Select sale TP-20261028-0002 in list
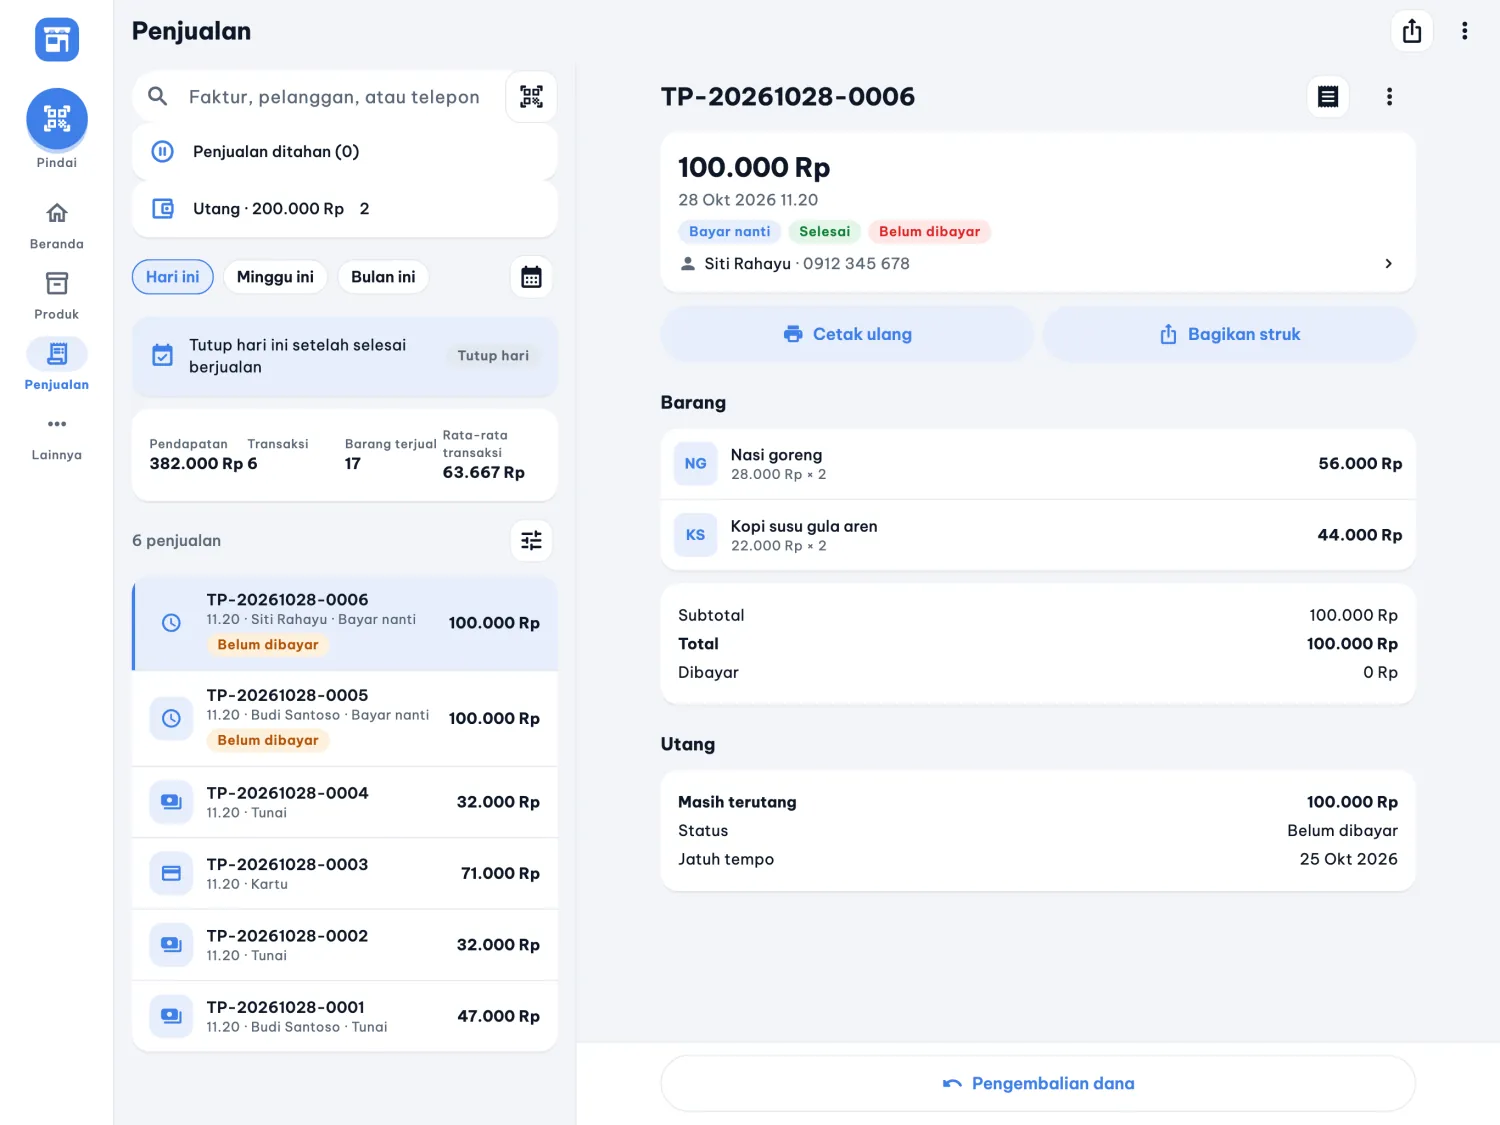The image size is (1500, 1125). [344, 945]
